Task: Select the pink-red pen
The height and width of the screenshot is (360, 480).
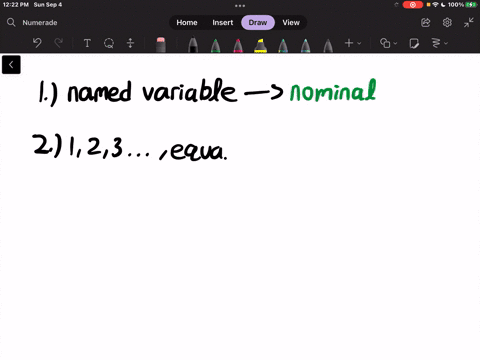Action: [x=238, y=45]
